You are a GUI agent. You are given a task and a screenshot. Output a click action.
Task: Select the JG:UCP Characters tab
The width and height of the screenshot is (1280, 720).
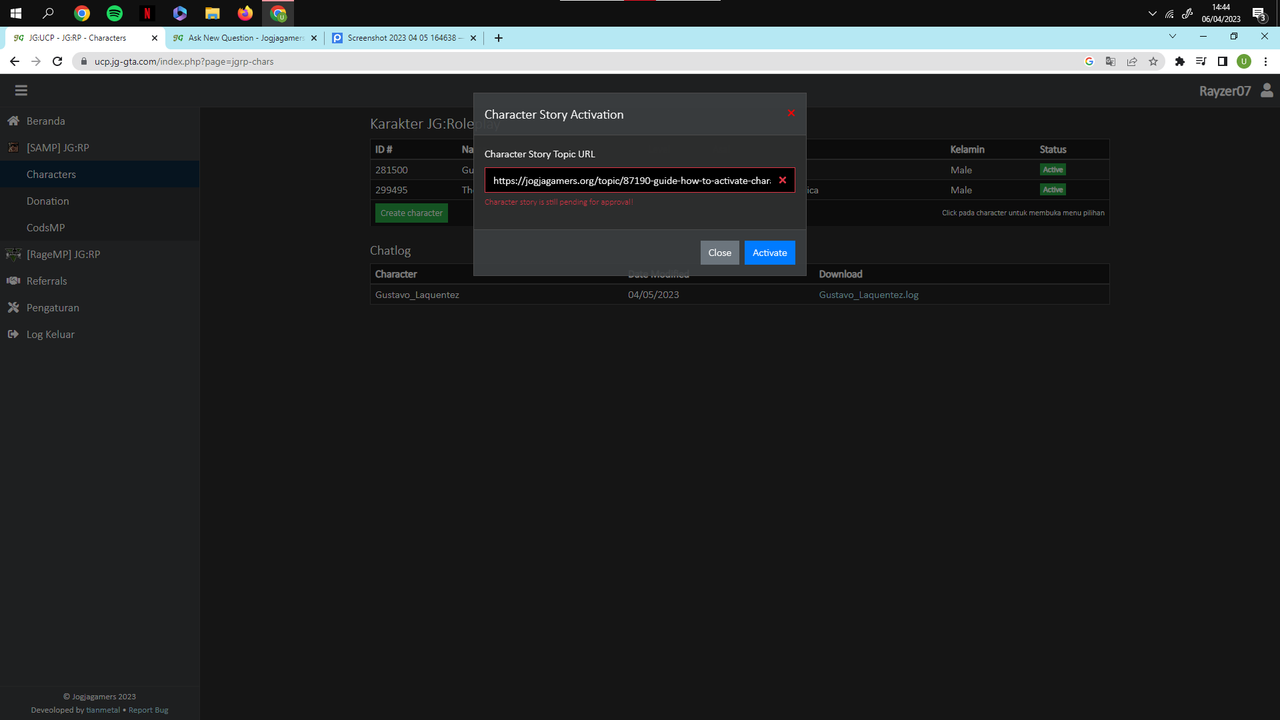84,38
